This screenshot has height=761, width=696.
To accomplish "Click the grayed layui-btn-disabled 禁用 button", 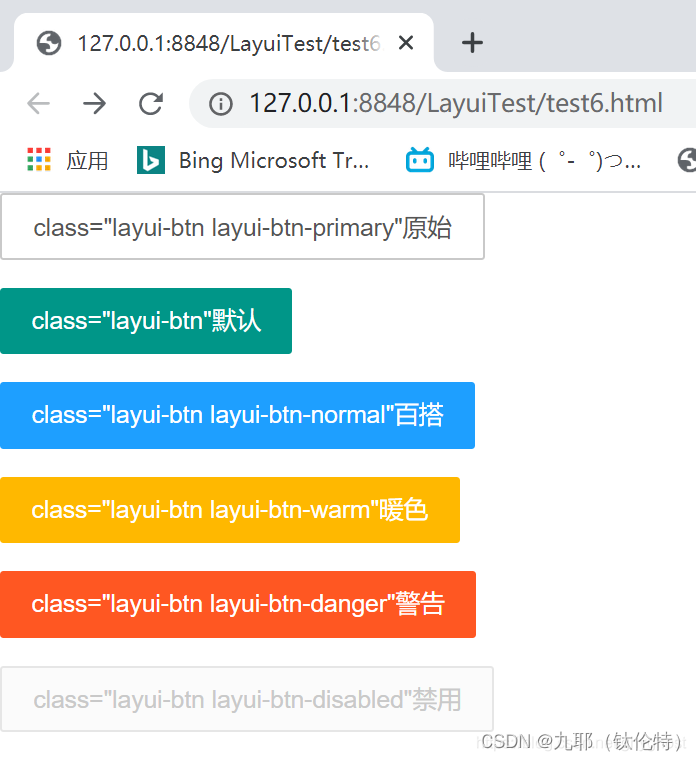I will click(x=247, y=699).
